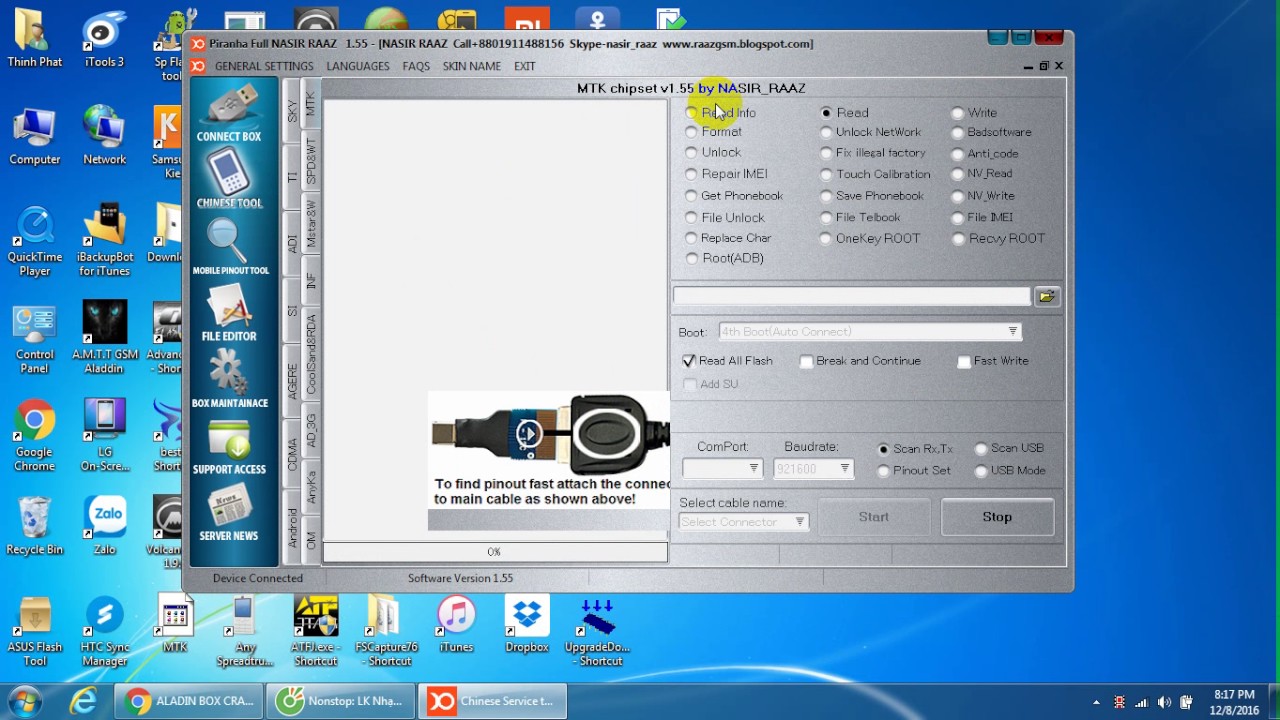Select the Pinout Set radio button

pos(914,470)
